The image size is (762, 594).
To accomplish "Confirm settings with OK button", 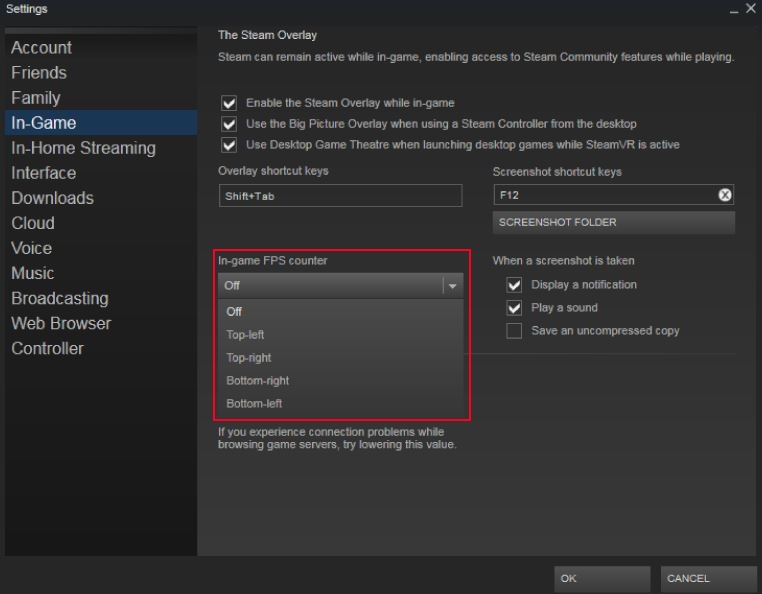I will pyautogui.click(x=602, y=578).
